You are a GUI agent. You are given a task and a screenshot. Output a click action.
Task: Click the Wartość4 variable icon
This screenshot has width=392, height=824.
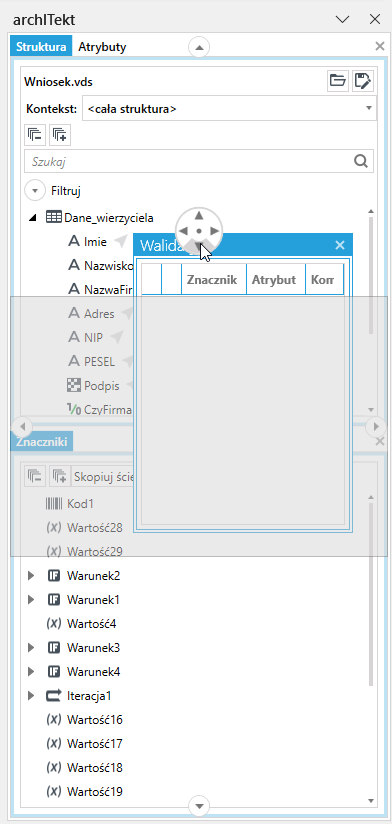click(x=54, y=624)
